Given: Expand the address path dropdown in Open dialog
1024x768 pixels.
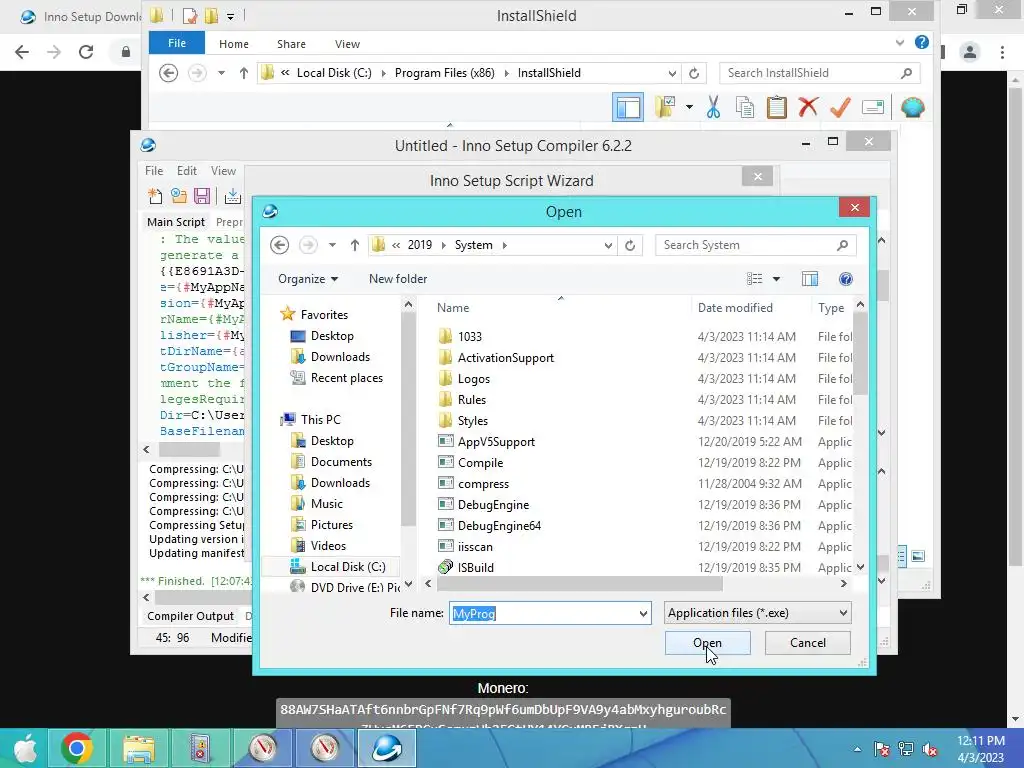Looking at the screenshot, I should click(608, 245).
